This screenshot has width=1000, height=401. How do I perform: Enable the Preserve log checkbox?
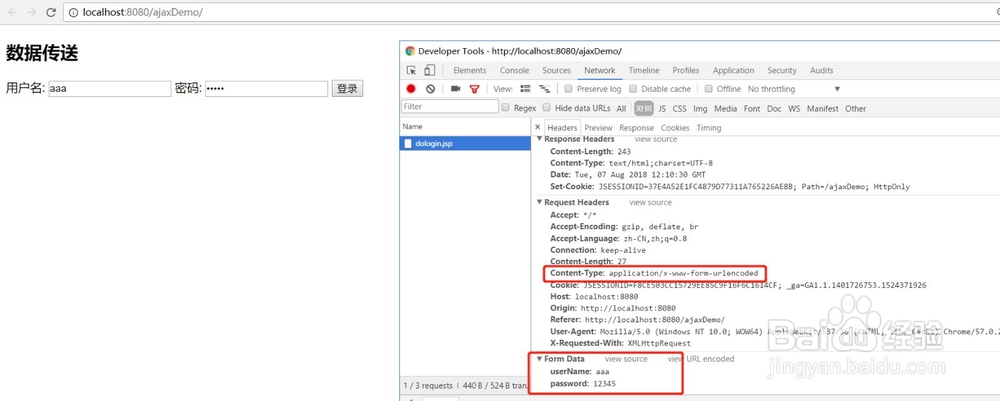click(x=569, y=89)
